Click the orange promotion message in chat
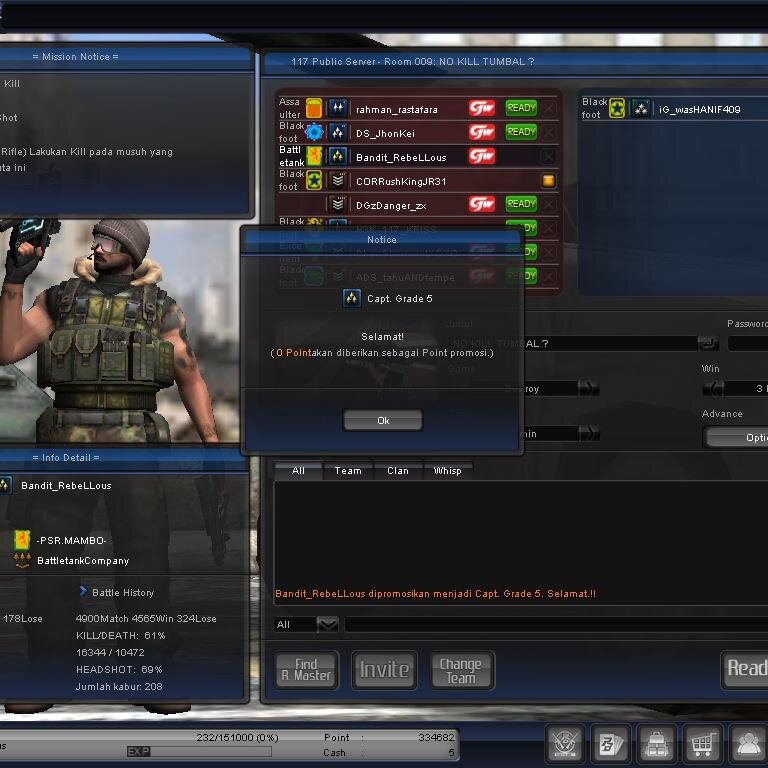The width and height of the screenshot is (768, 768). 435,594
